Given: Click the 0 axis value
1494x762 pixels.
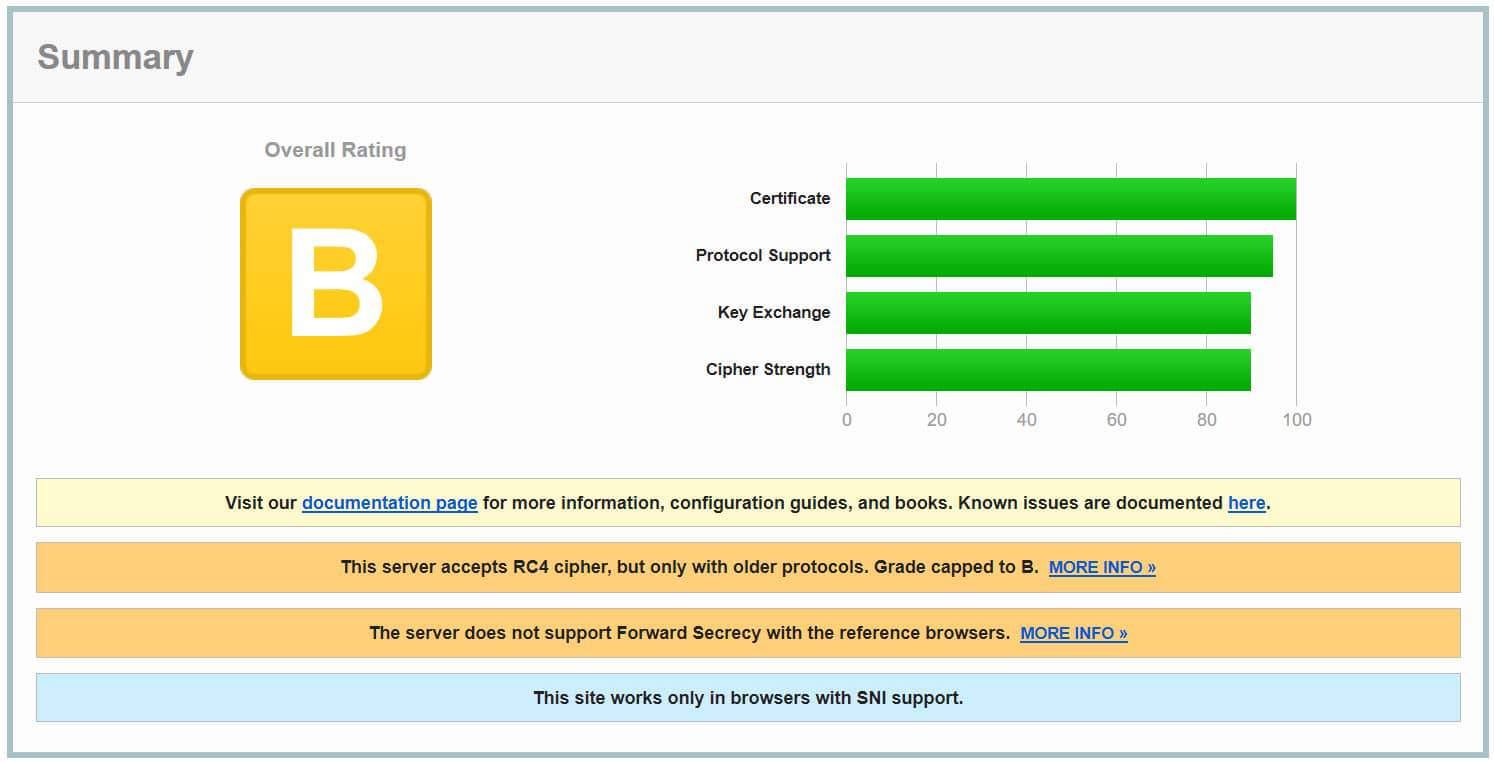Looking at the screenshot, I should (x=847, y=420).
